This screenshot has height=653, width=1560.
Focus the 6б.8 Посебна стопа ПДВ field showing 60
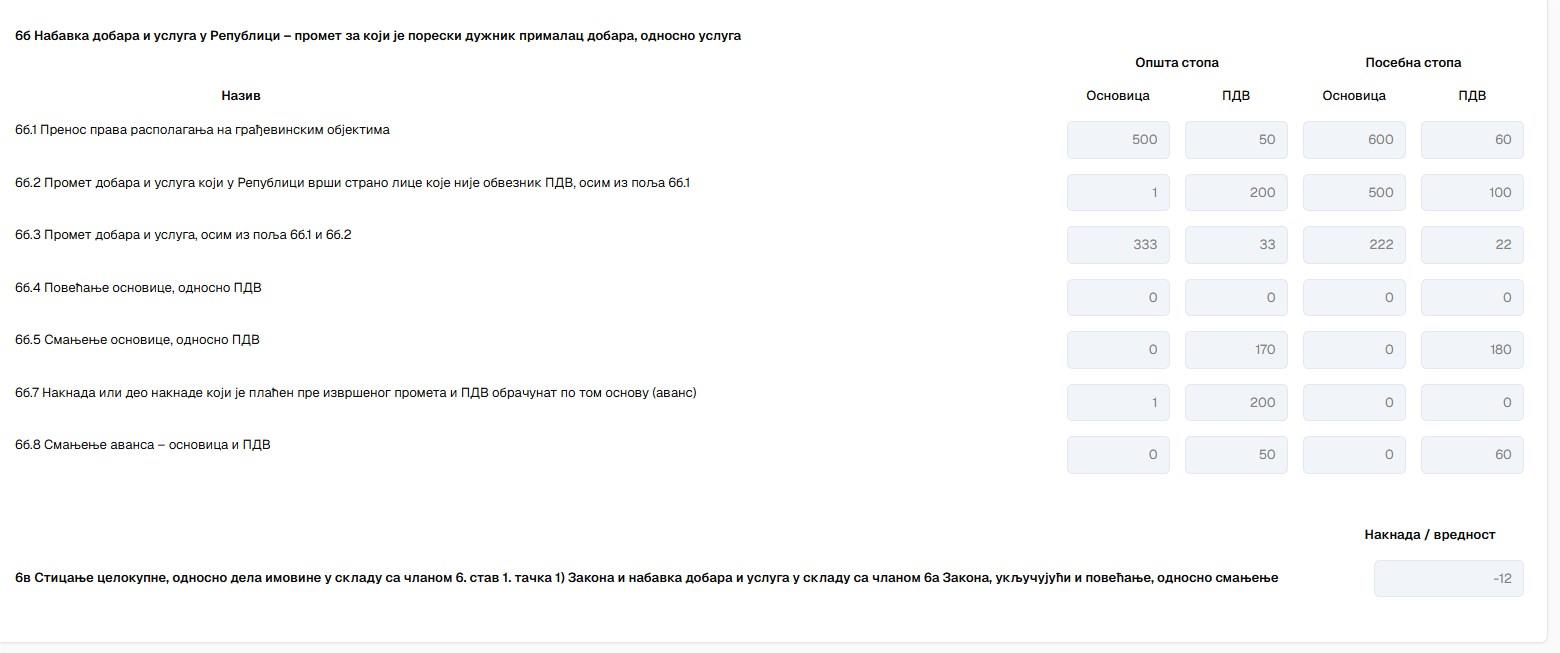click(1472, 455)
